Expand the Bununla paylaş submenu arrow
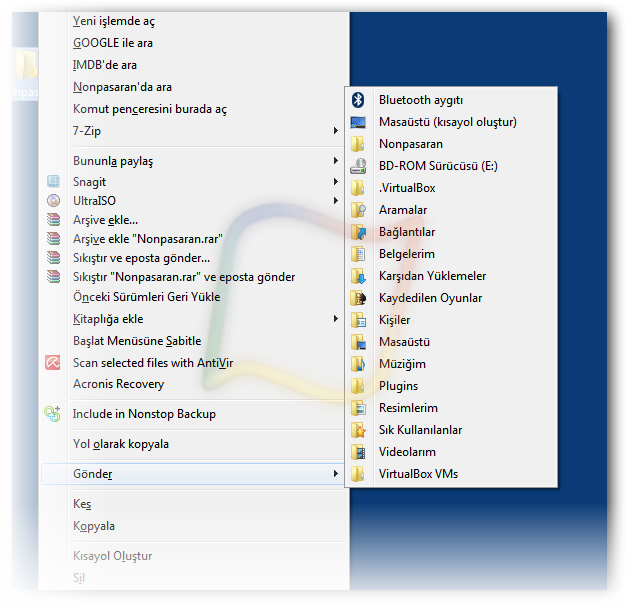This screenshot has height=610, width=627. pyautogui.click(x=336, y=161)
